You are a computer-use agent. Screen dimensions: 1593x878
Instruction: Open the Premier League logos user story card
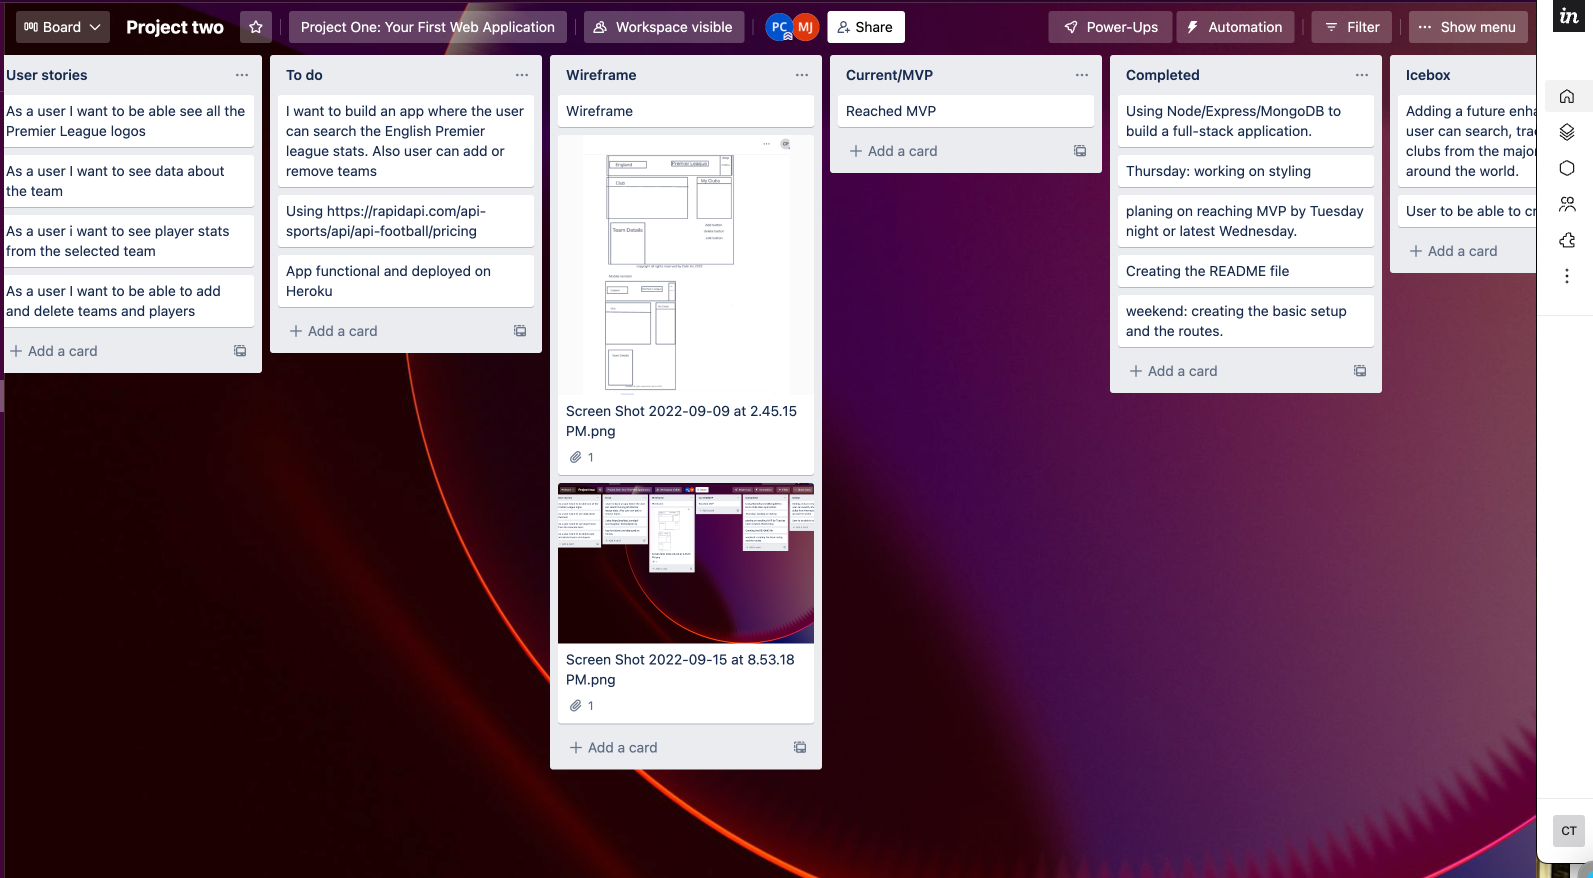click(127, 121)
